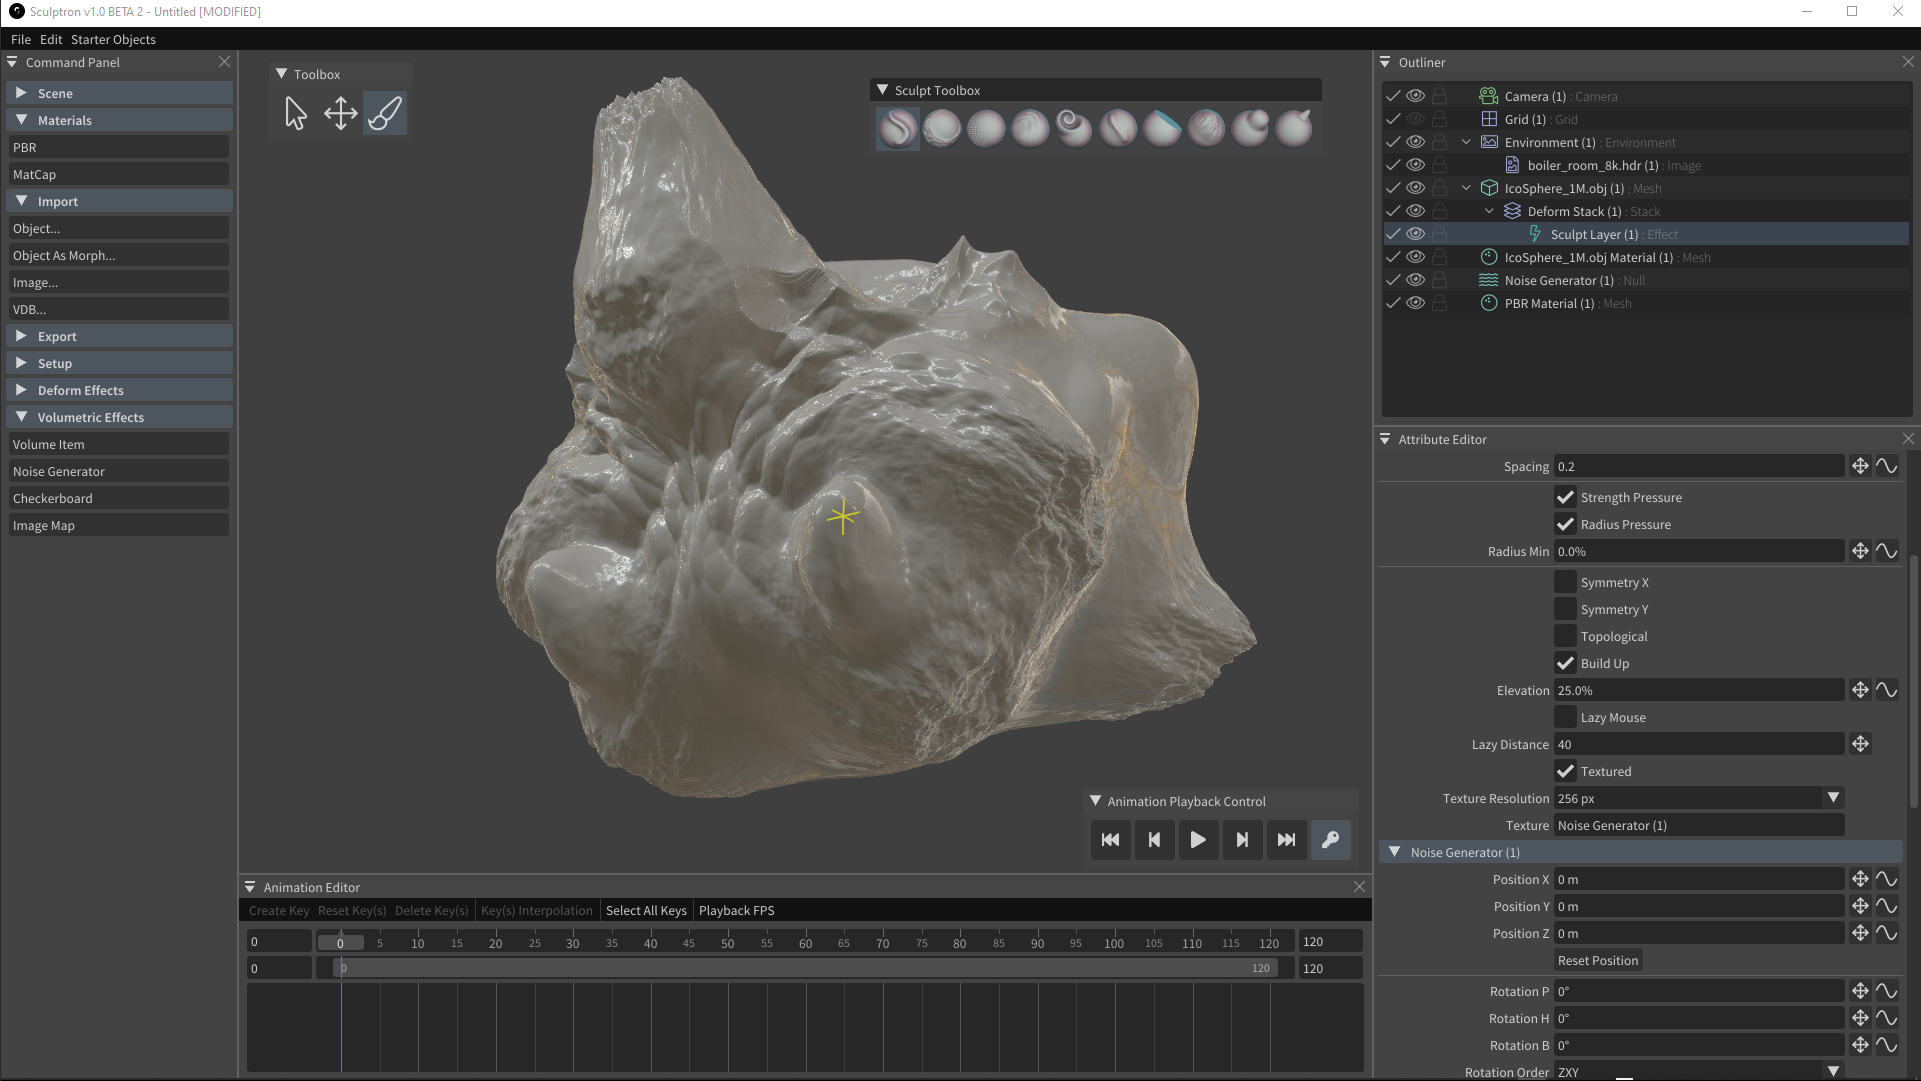Select the last sculpt brush in Sculpt Toolbox

click(x=1294, y=128)
